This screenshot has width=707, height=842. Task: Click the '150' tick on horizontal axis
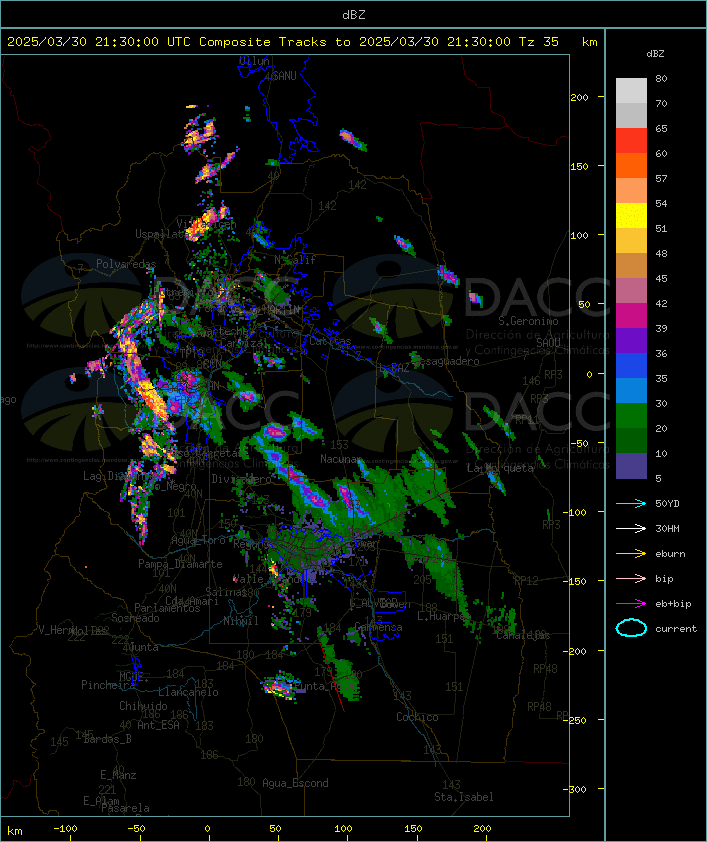pos(413,829)
